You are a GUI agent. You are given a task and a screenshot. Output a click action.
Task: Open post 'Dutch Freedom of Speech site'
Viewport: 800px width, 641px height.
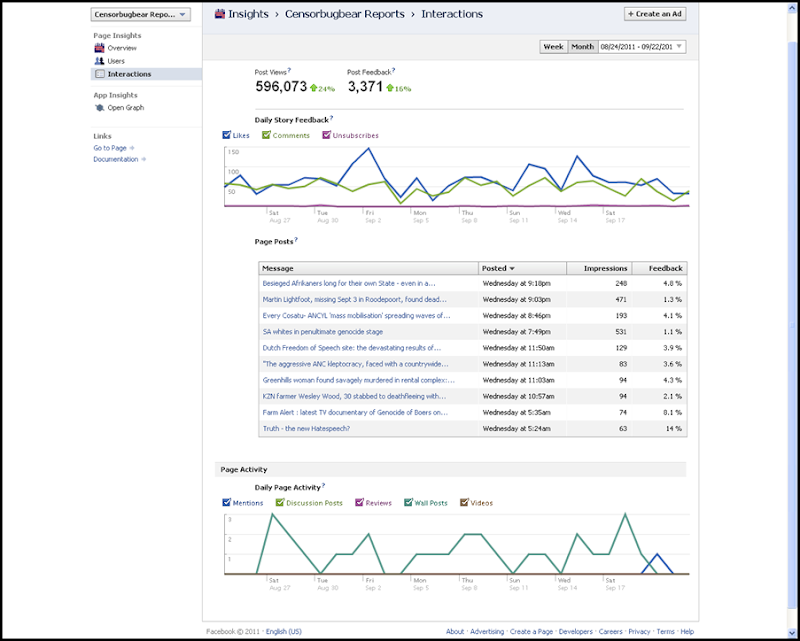pyautogui.click(x=352, y=348)
